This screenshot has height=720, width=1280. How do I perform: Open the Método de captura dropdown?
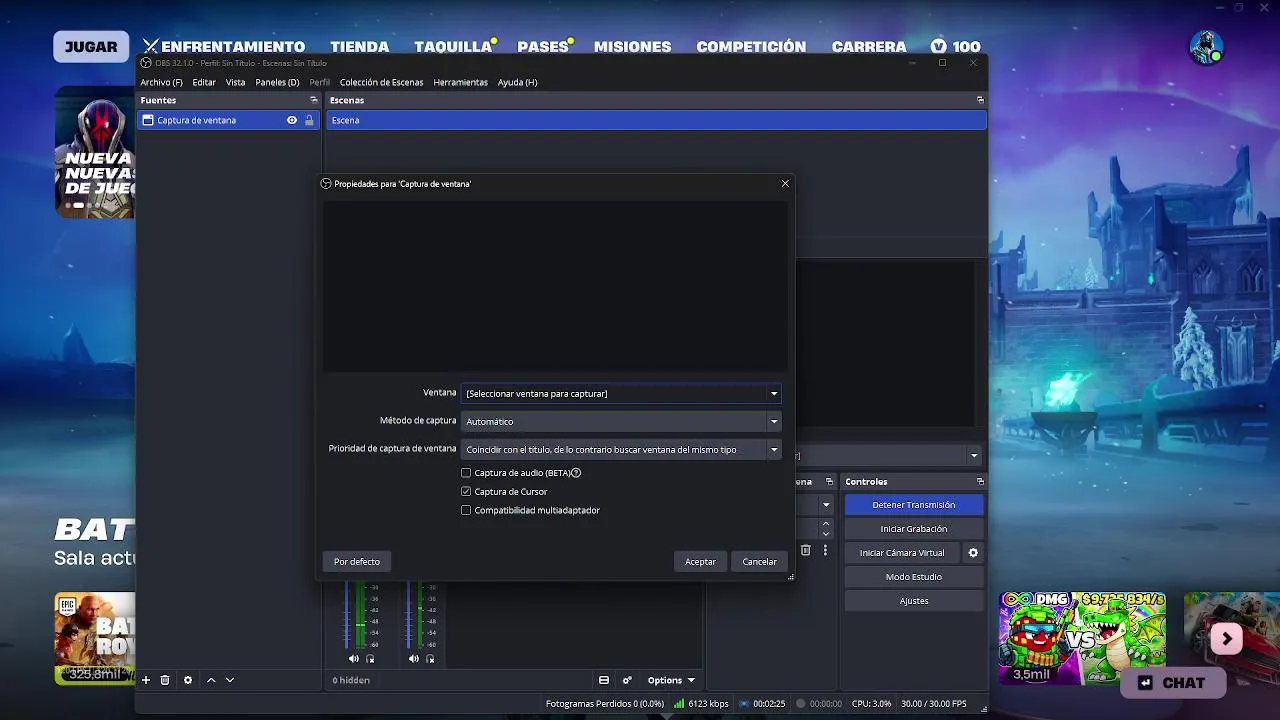click(x=621, y=422)
